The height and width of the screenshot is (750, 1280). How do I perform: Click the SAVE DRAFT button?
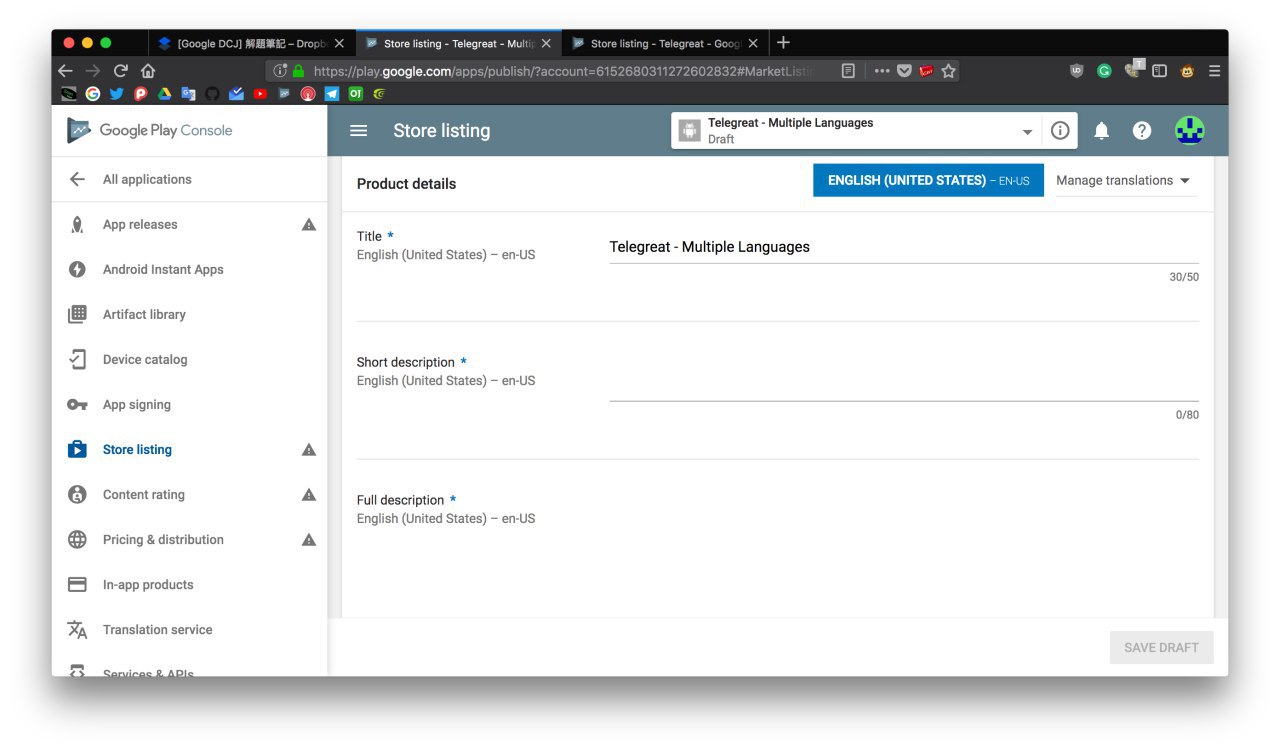1161,648
